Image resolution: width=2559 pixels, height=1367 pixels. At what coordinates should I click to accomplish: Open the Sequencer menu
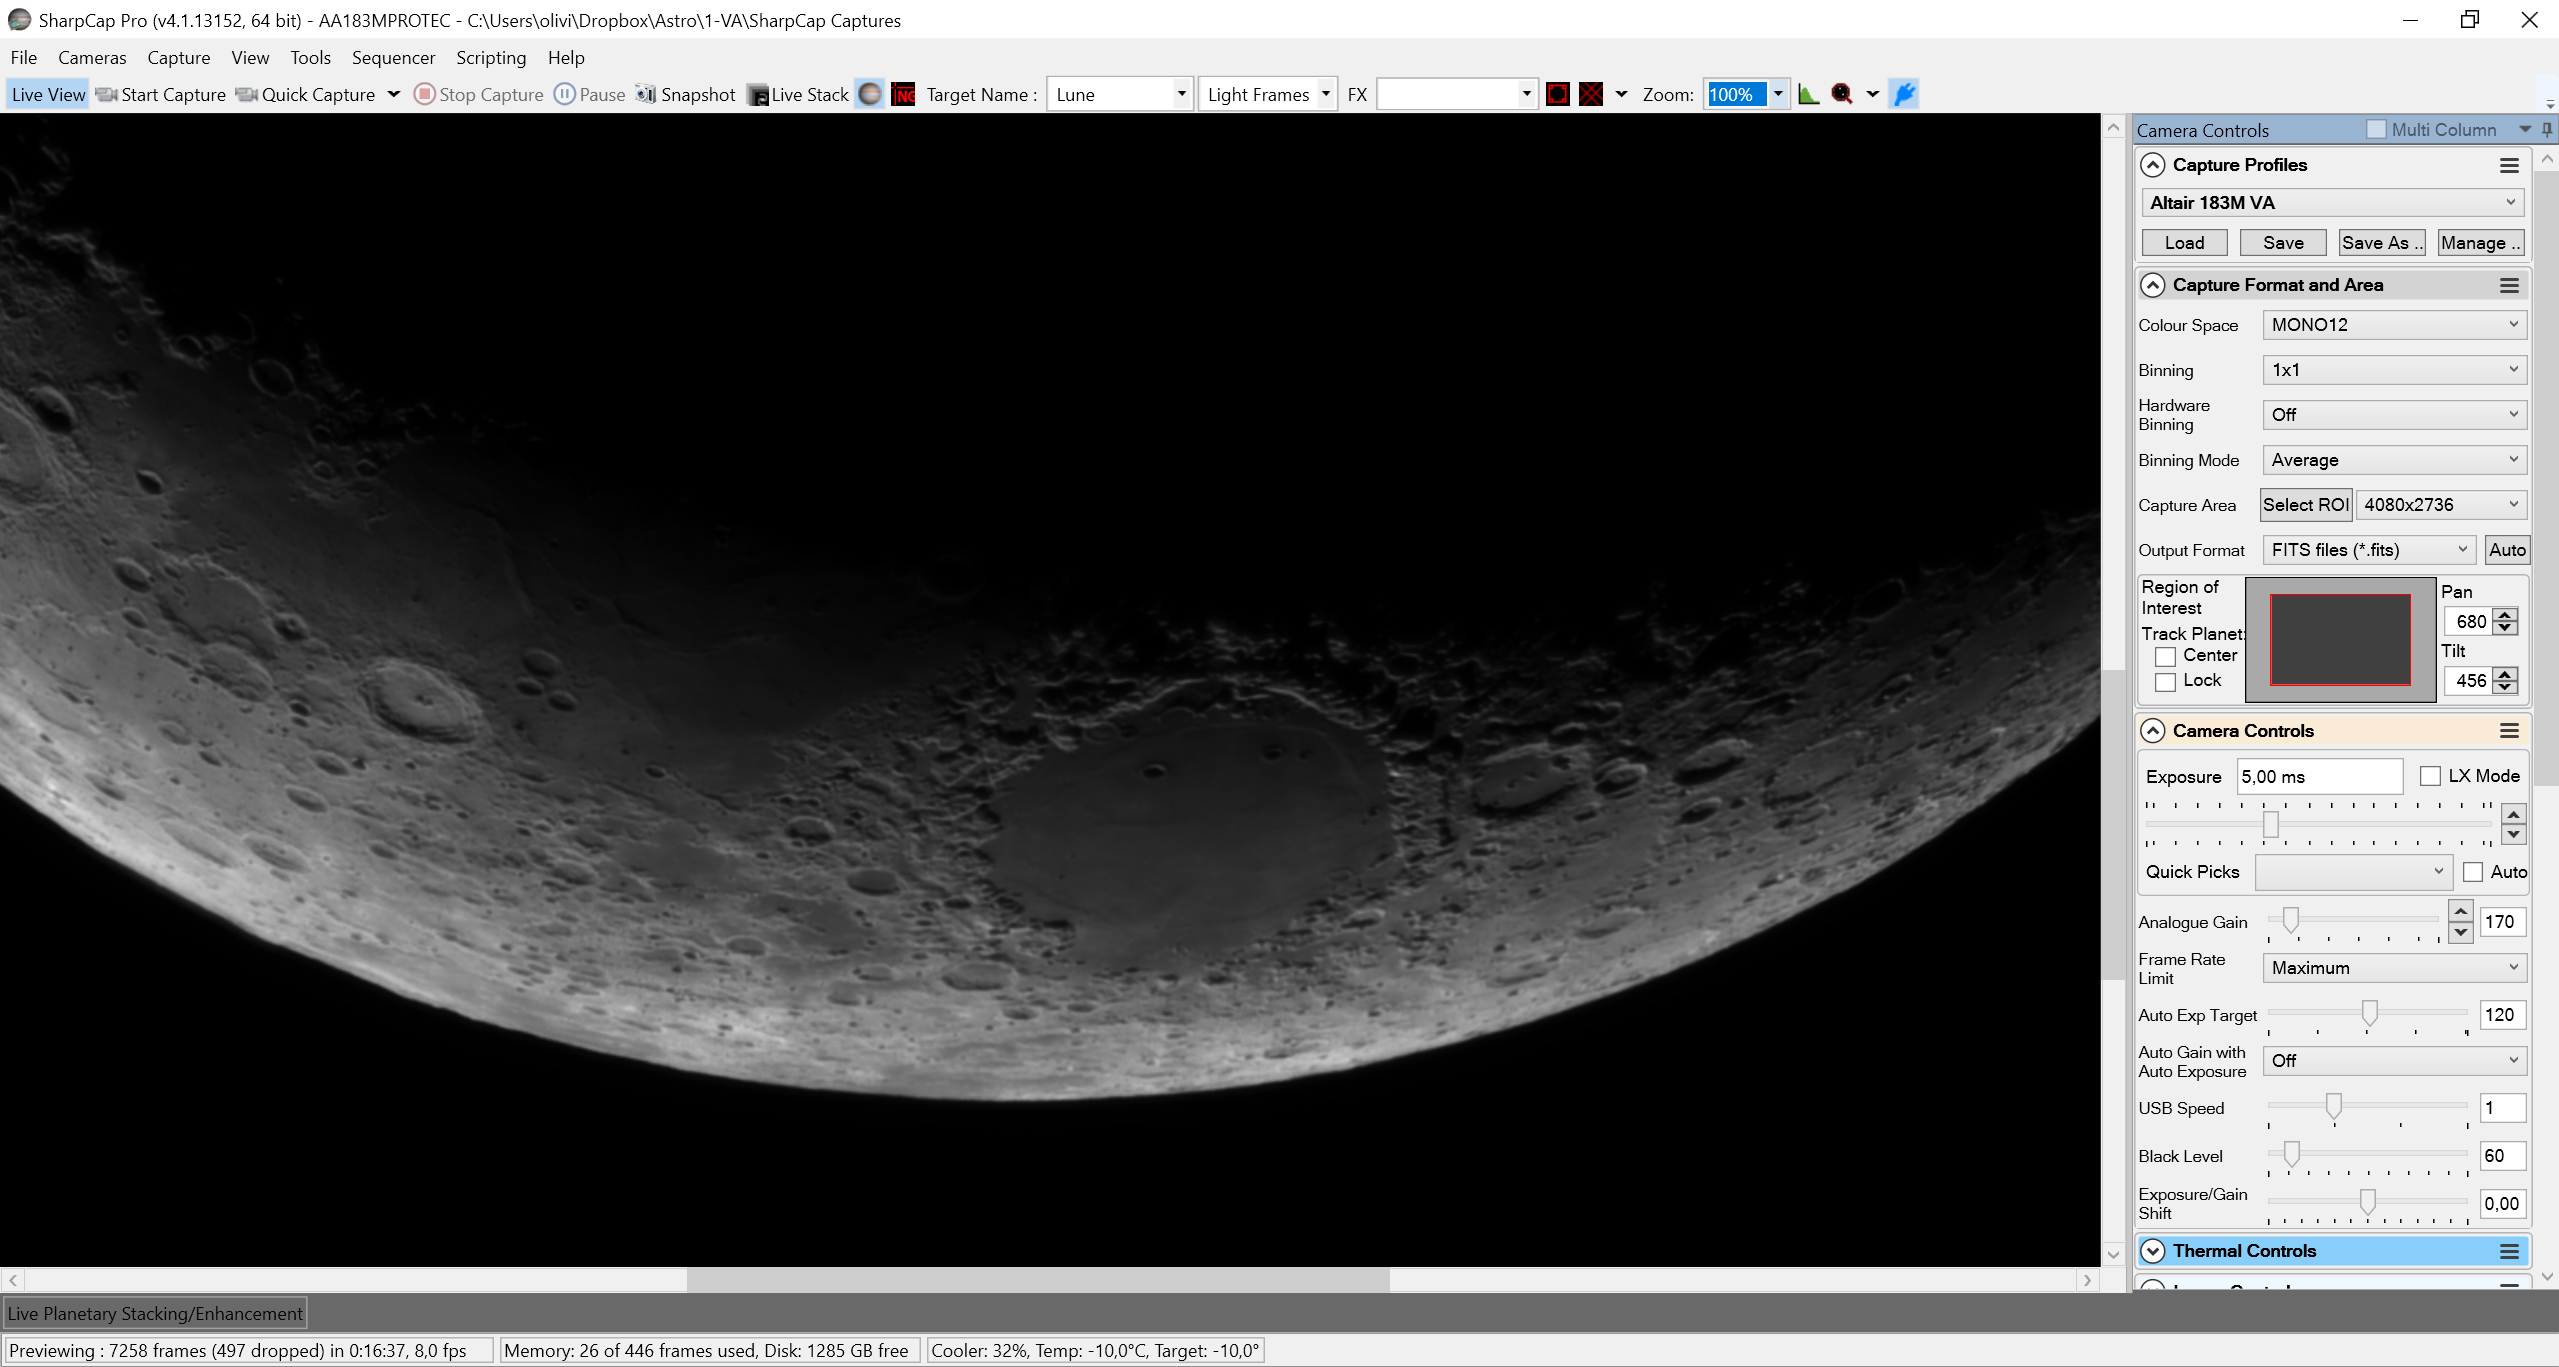[393, 58]
